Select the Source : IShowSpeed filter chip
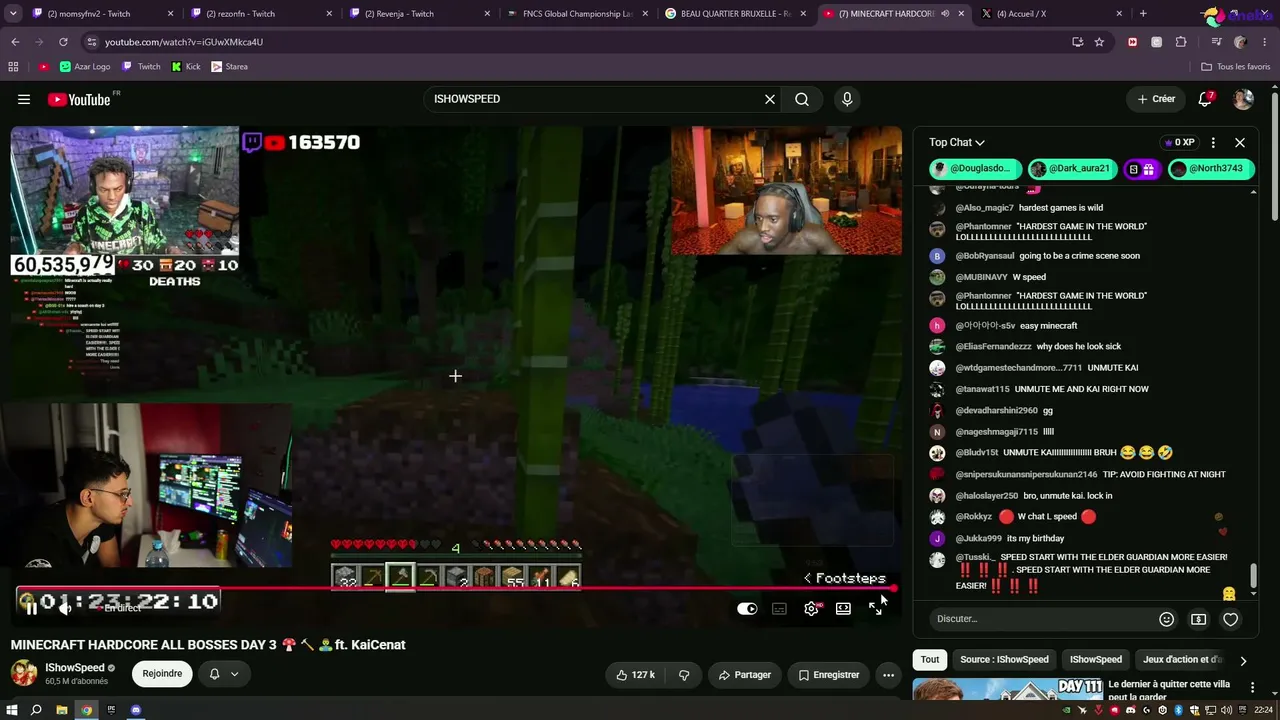Screen dimensions: 1280x720 coord(1004,660)
